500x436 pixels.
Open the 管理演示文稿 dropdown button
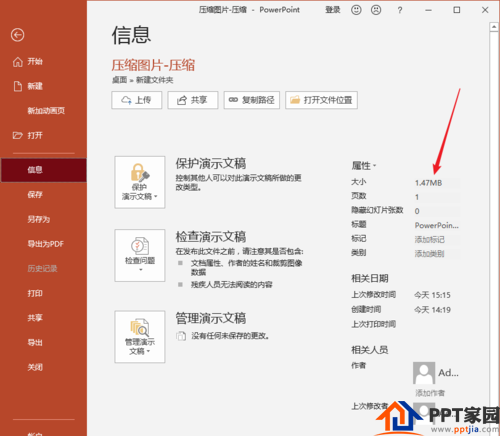pos(140,337)
